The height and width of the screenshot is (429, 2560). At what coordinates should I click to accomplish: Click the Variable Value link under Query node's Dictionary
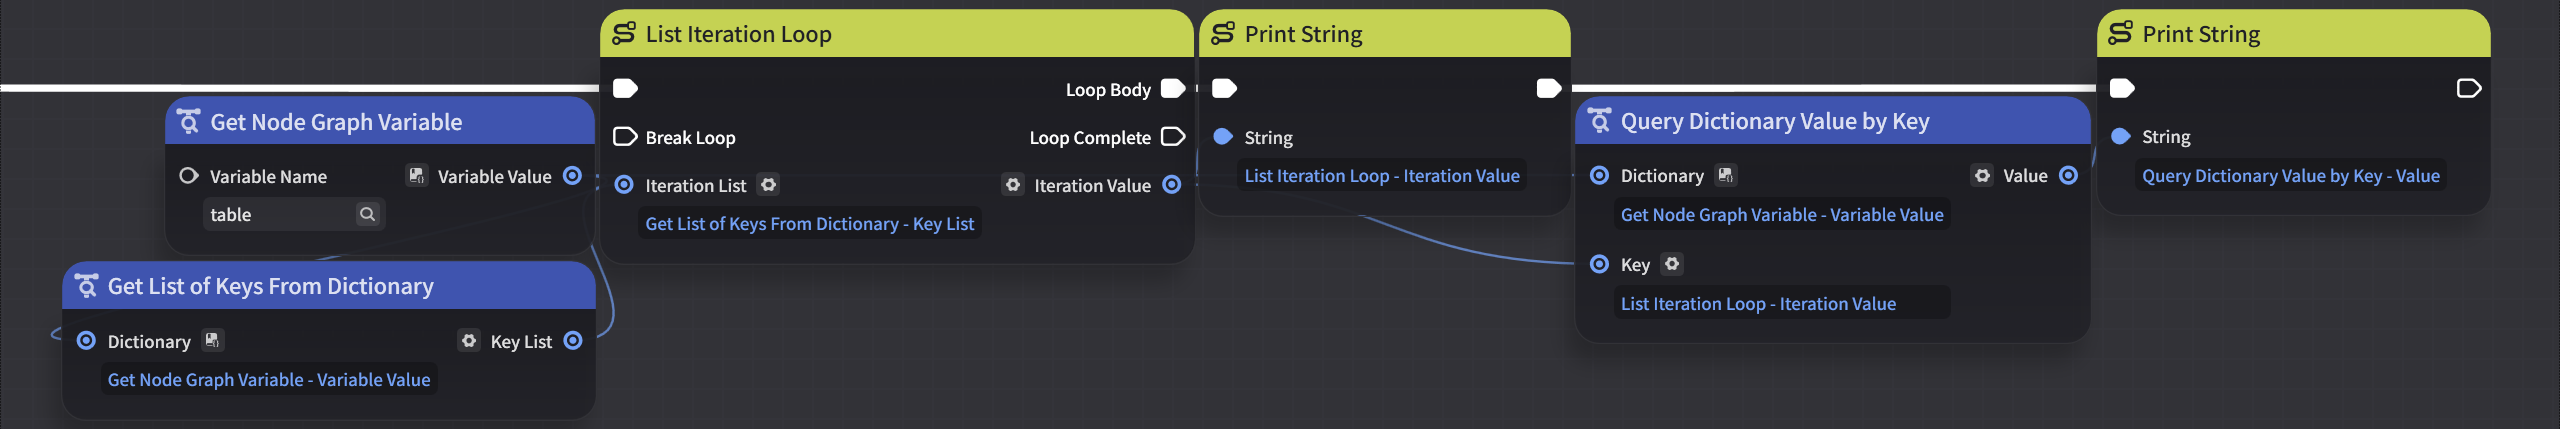[1782, 215]
